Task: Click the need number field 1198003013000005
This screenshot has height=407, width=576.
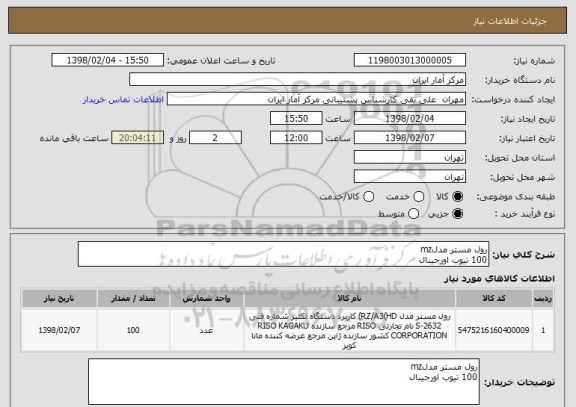Action: (x=410, y=60)
